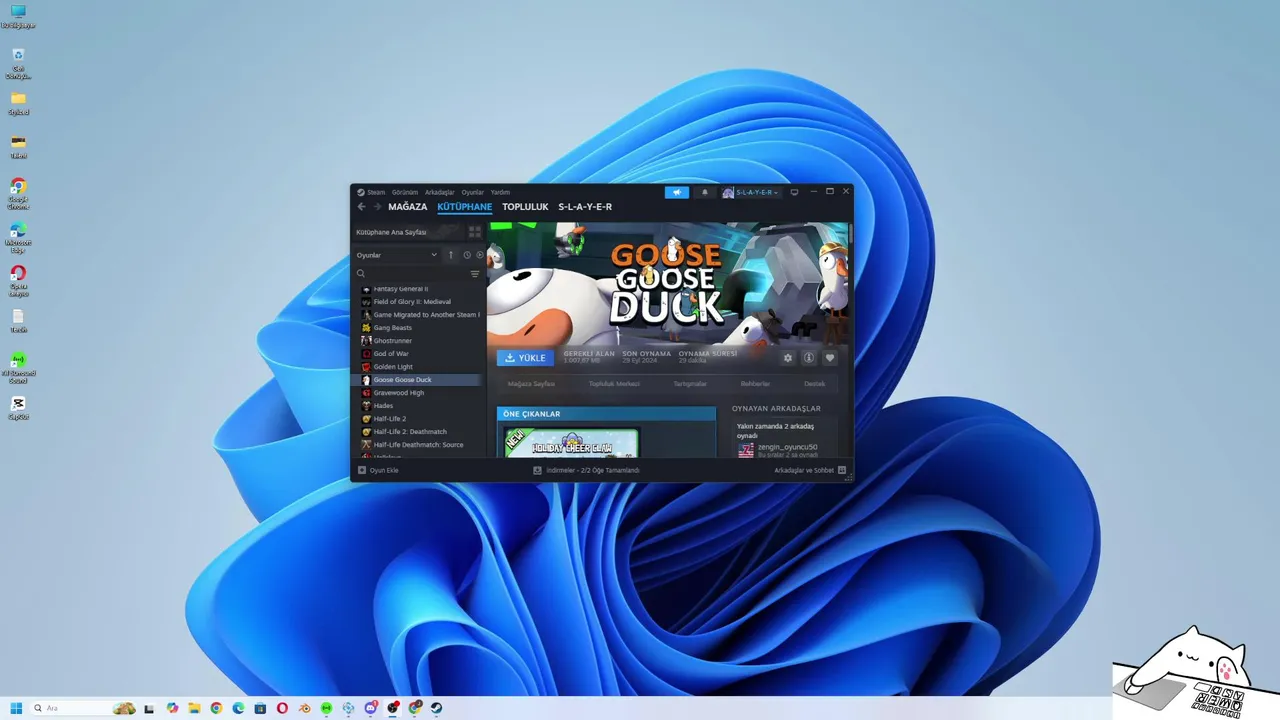Open Kütüphane Ana Sayfası
1280x720 pixels.
click(392, 232)
